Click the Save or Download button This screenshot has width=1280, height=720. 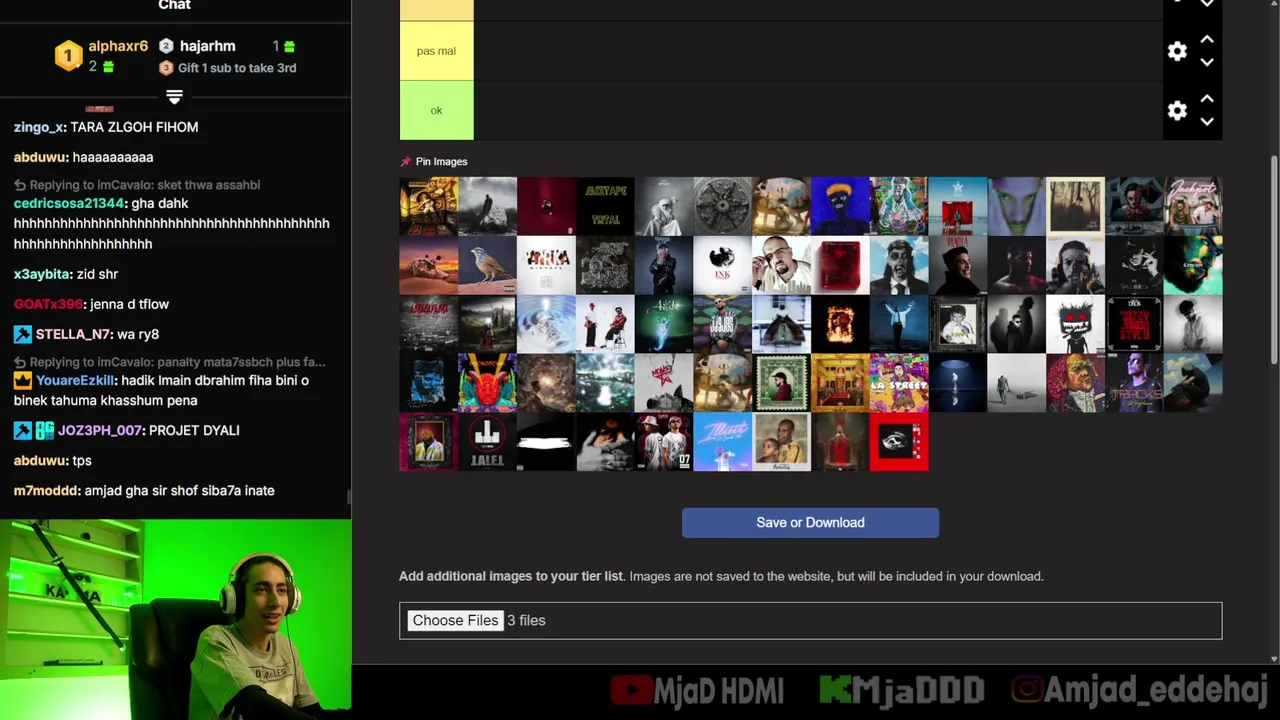point(810,522)
